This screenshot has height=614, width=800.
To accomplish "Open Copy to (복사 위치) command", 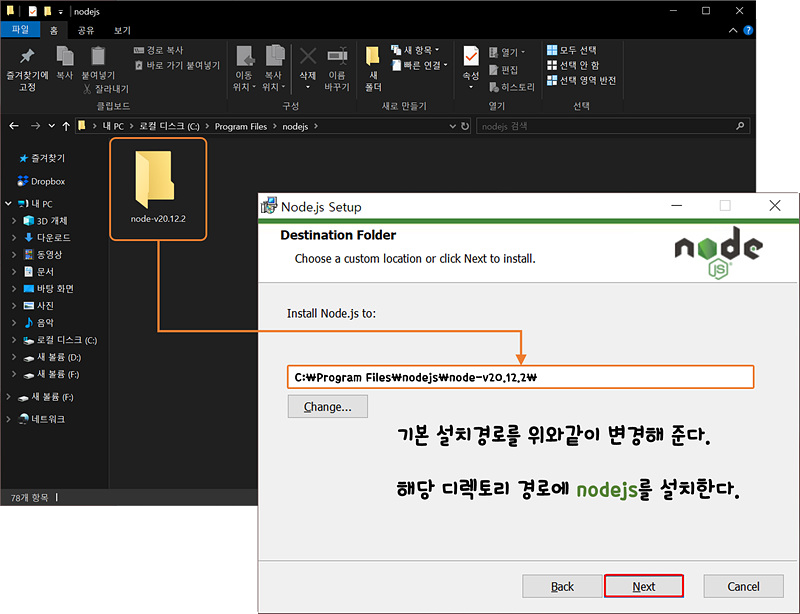I will [273, 69].
